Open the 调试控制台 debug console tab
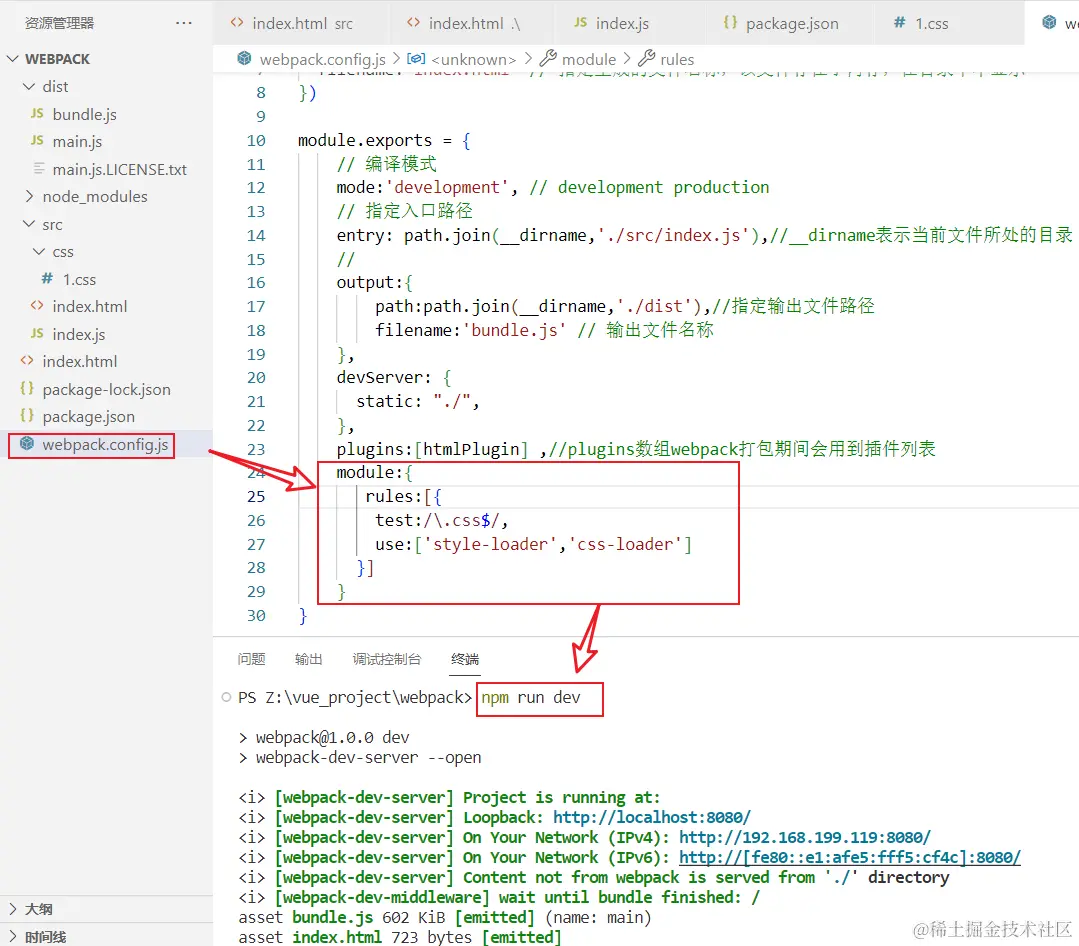1079x946 pixels. pos(387,659)
